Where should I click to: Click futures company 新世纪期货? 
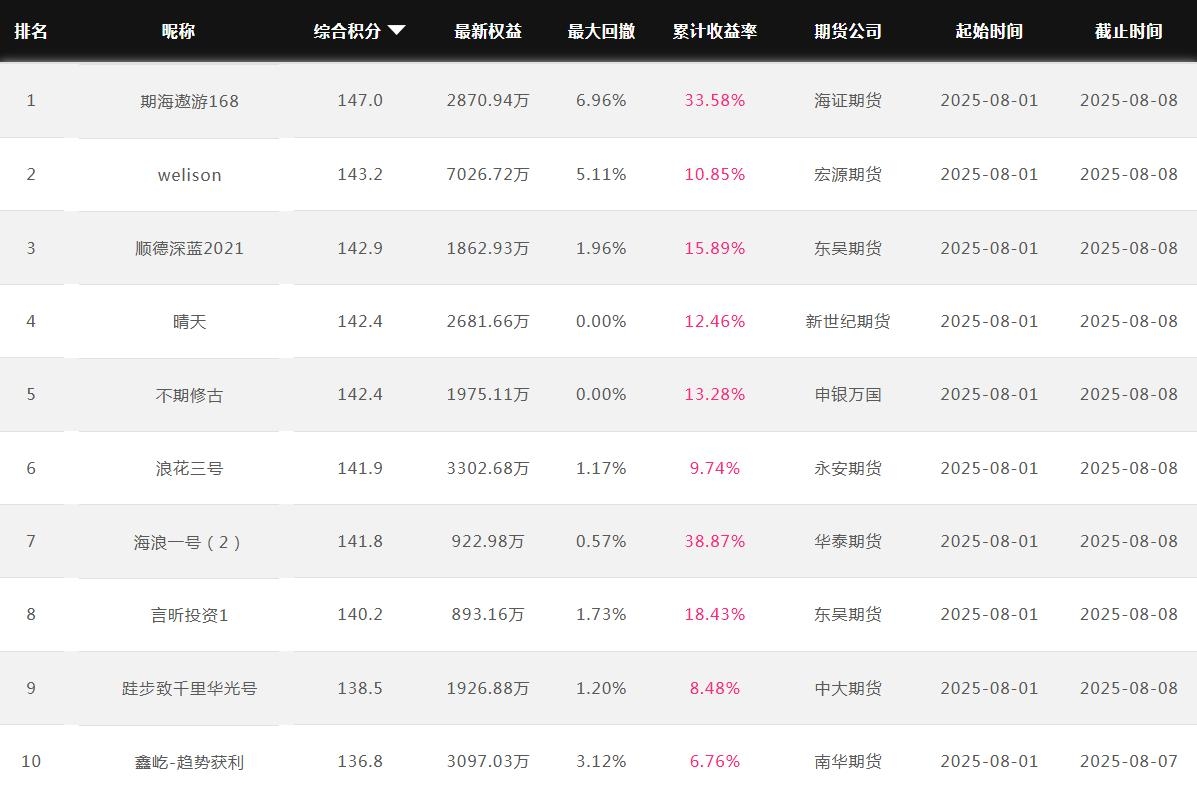tap(847, 321)
